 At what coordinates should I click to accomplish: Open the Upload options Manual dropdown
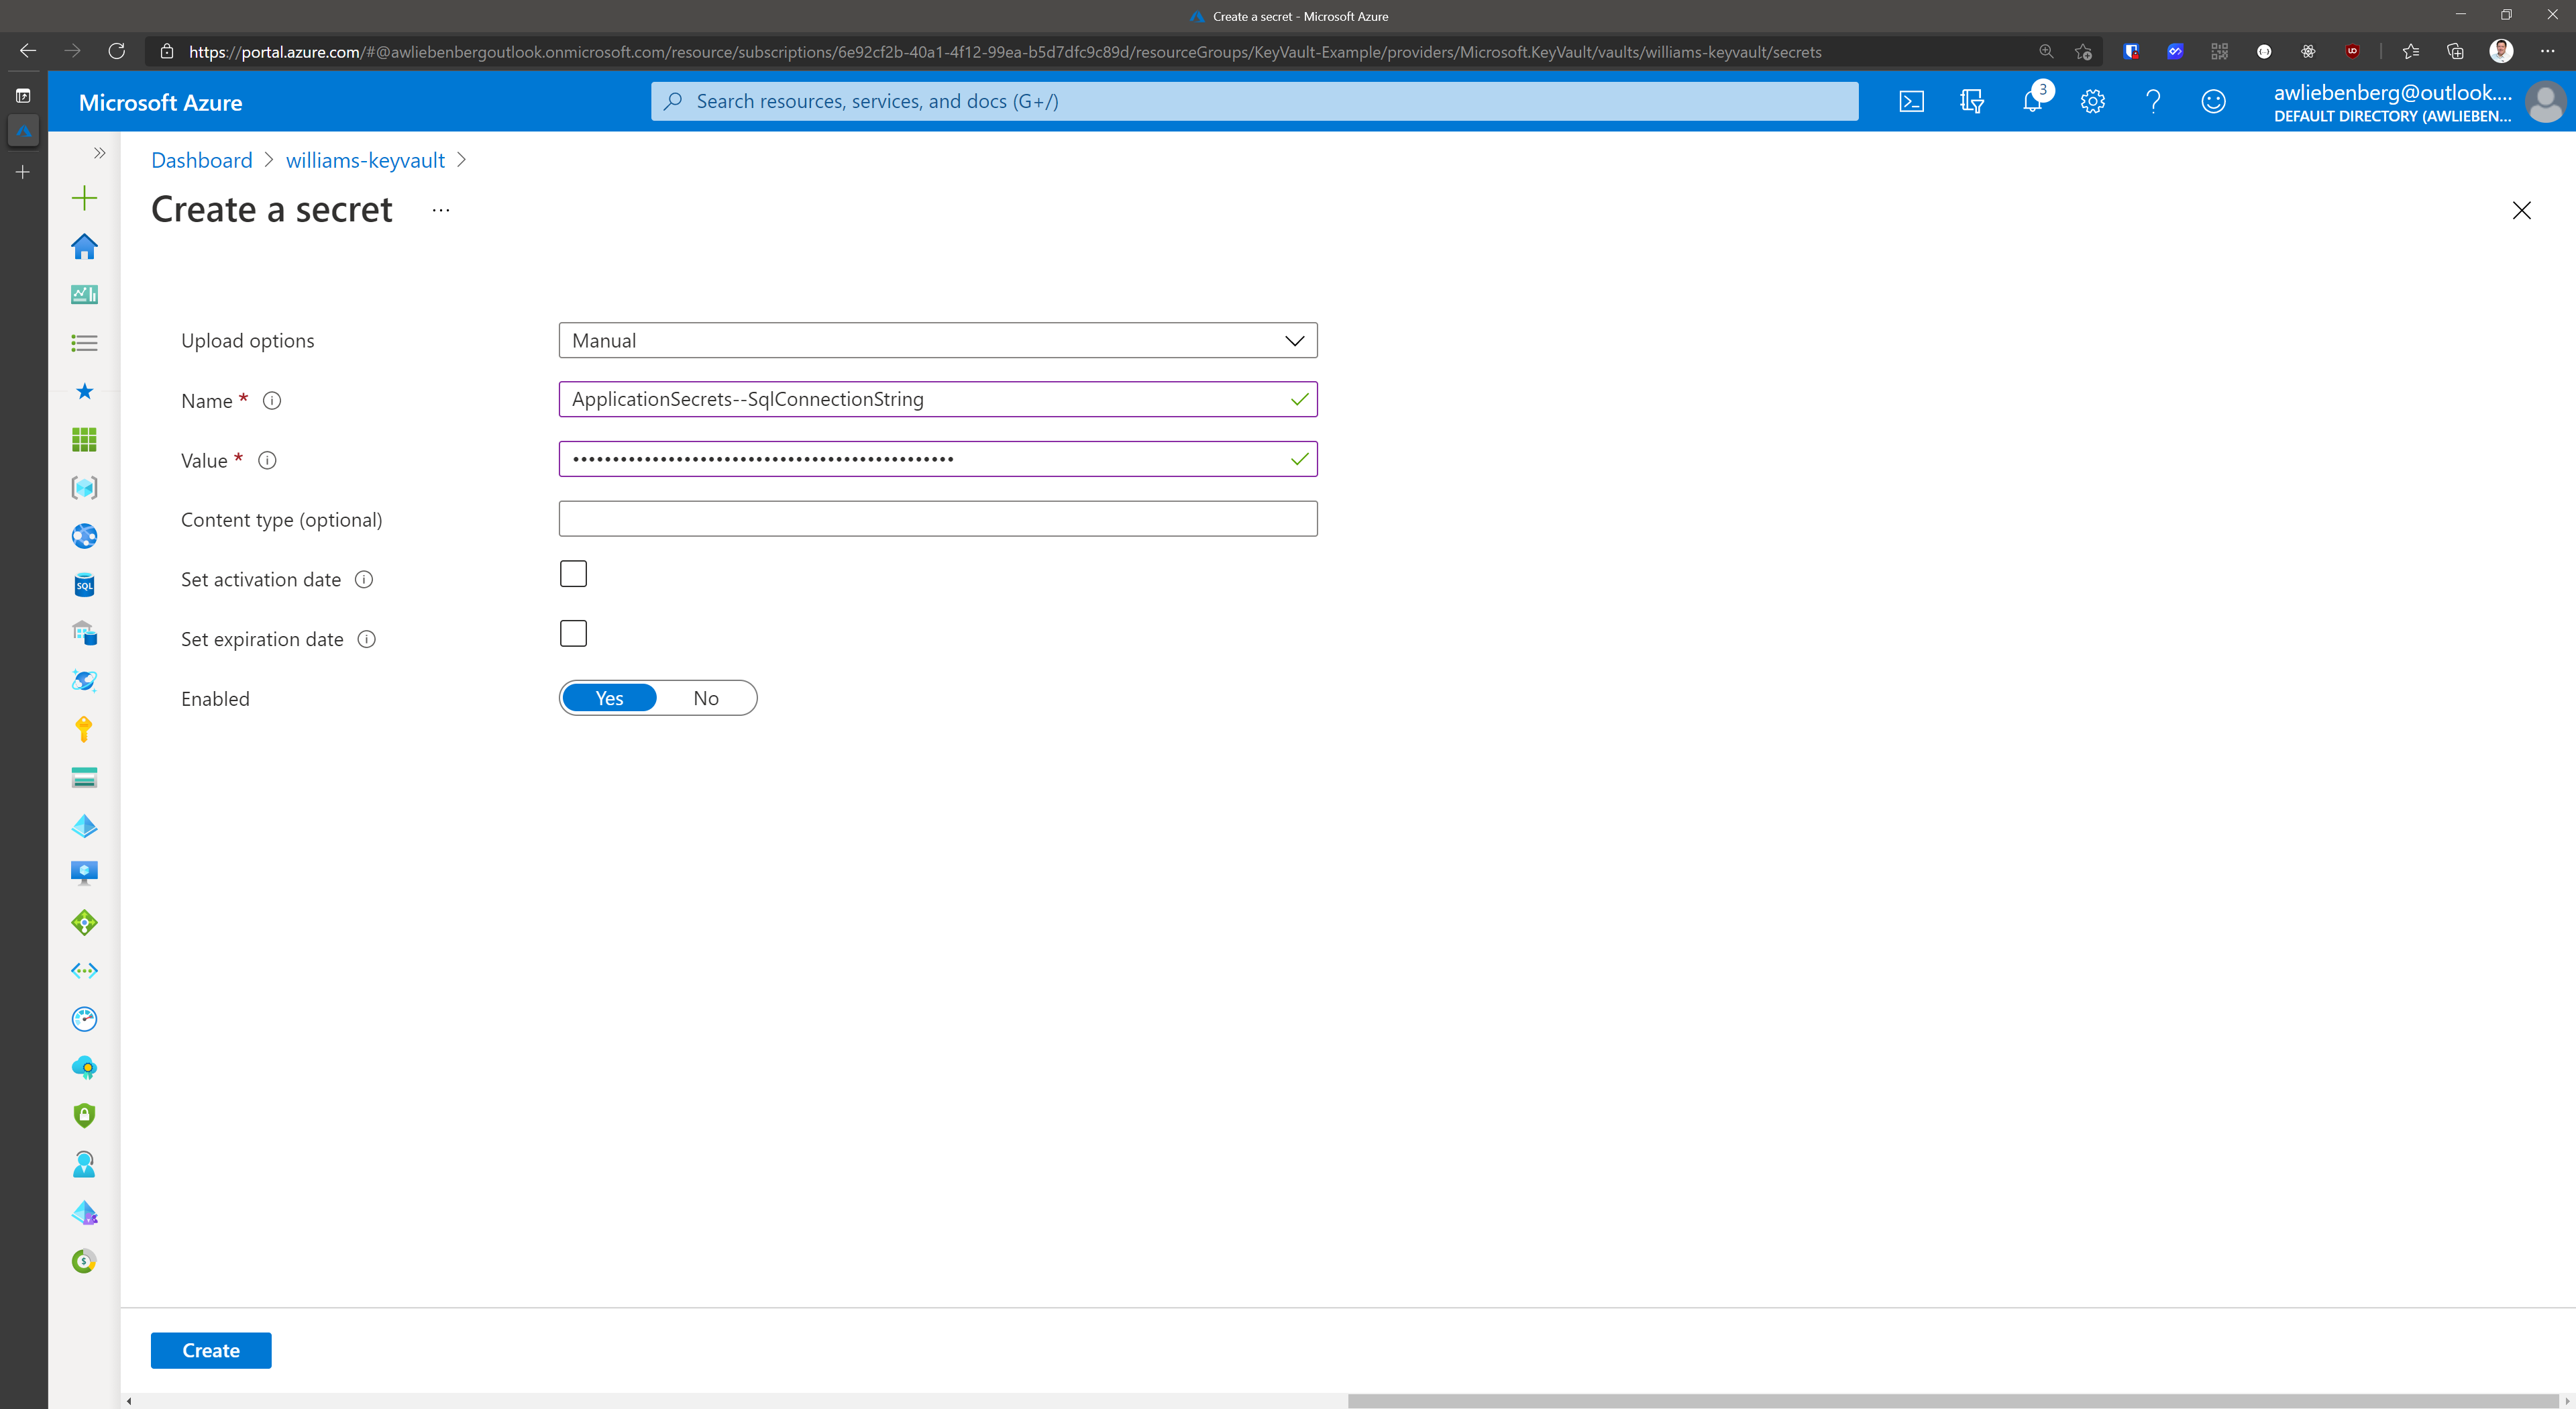[x=938, y=340]
